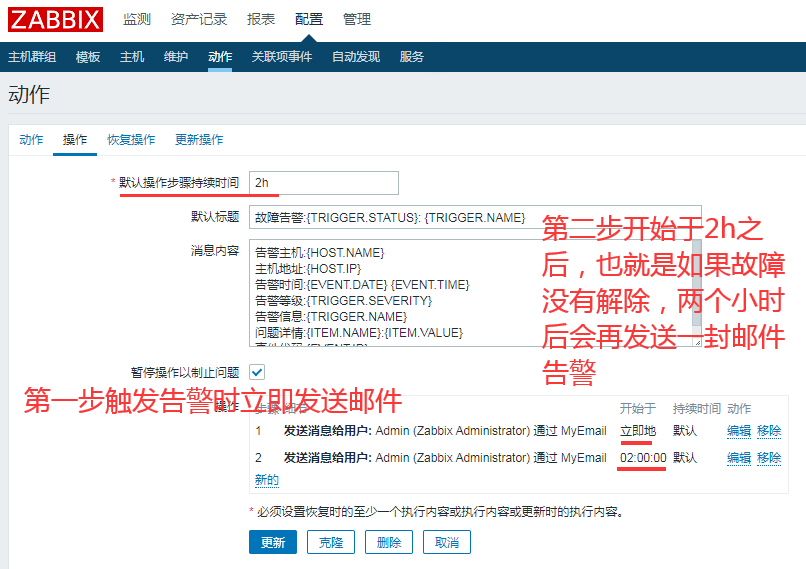Switch to the 动作 form tab

(x=31, y=140)
